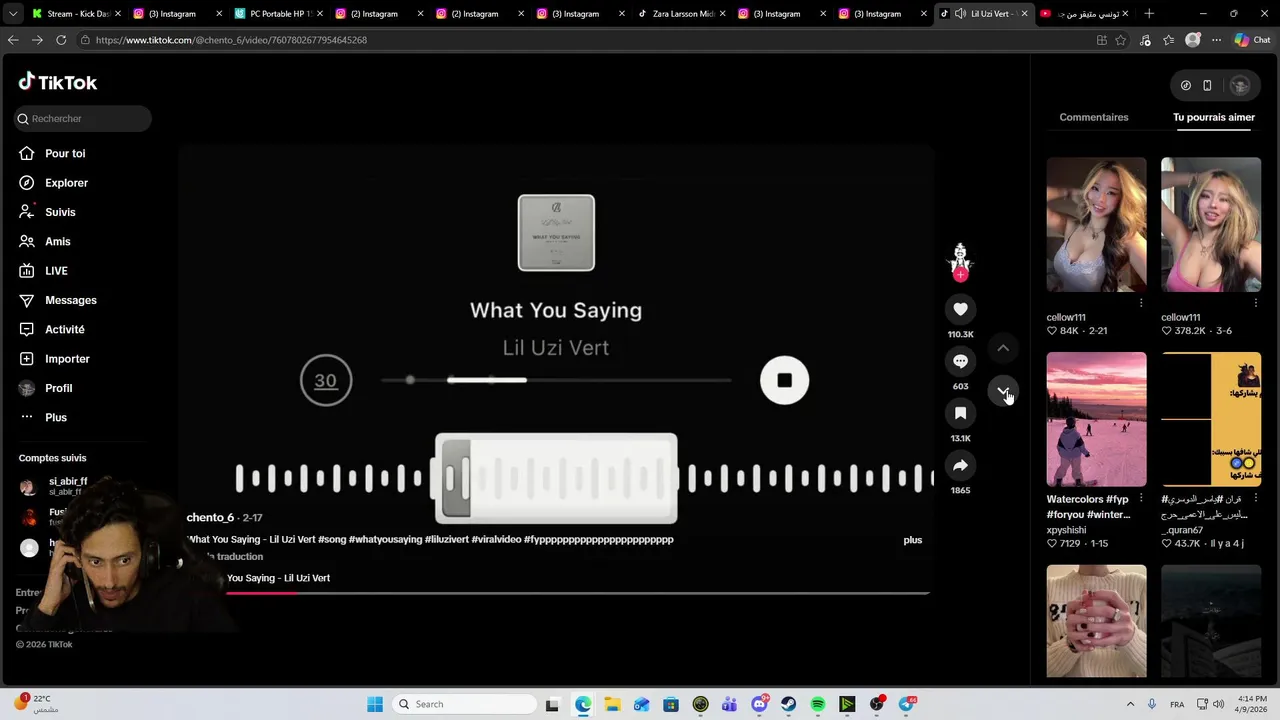Expand the caption with the plus link

912,540
